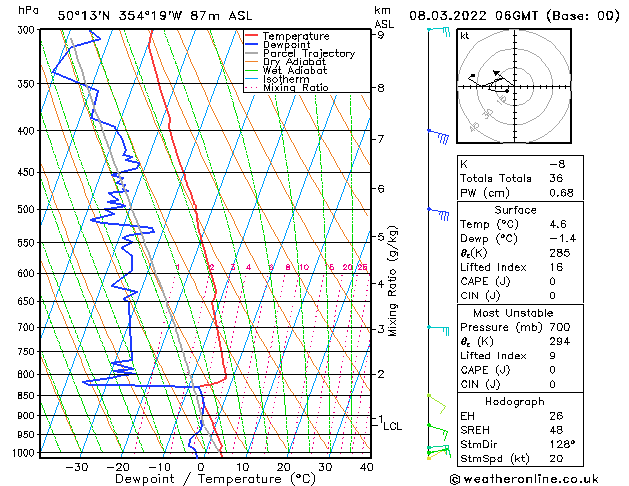Click the SREH value 48

(556, 430)
